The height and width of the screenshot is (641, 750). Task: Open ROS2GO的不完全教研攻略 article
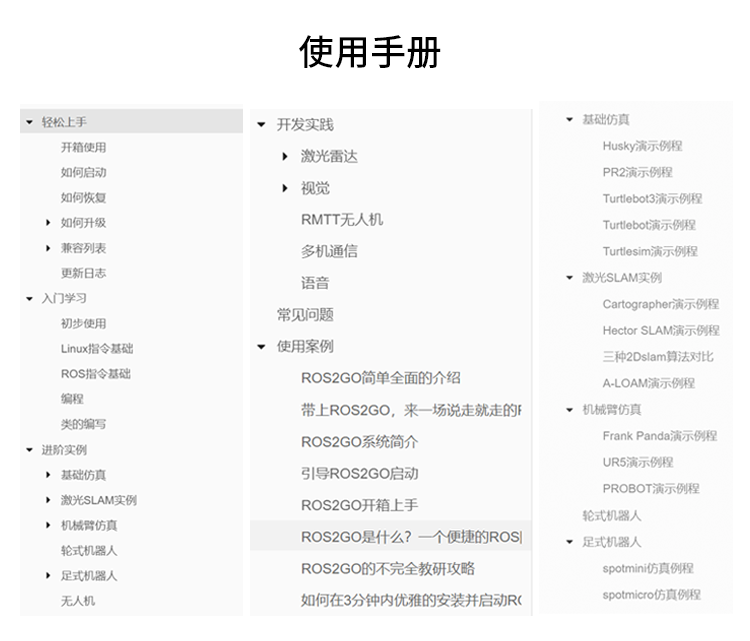coord(388,569)
